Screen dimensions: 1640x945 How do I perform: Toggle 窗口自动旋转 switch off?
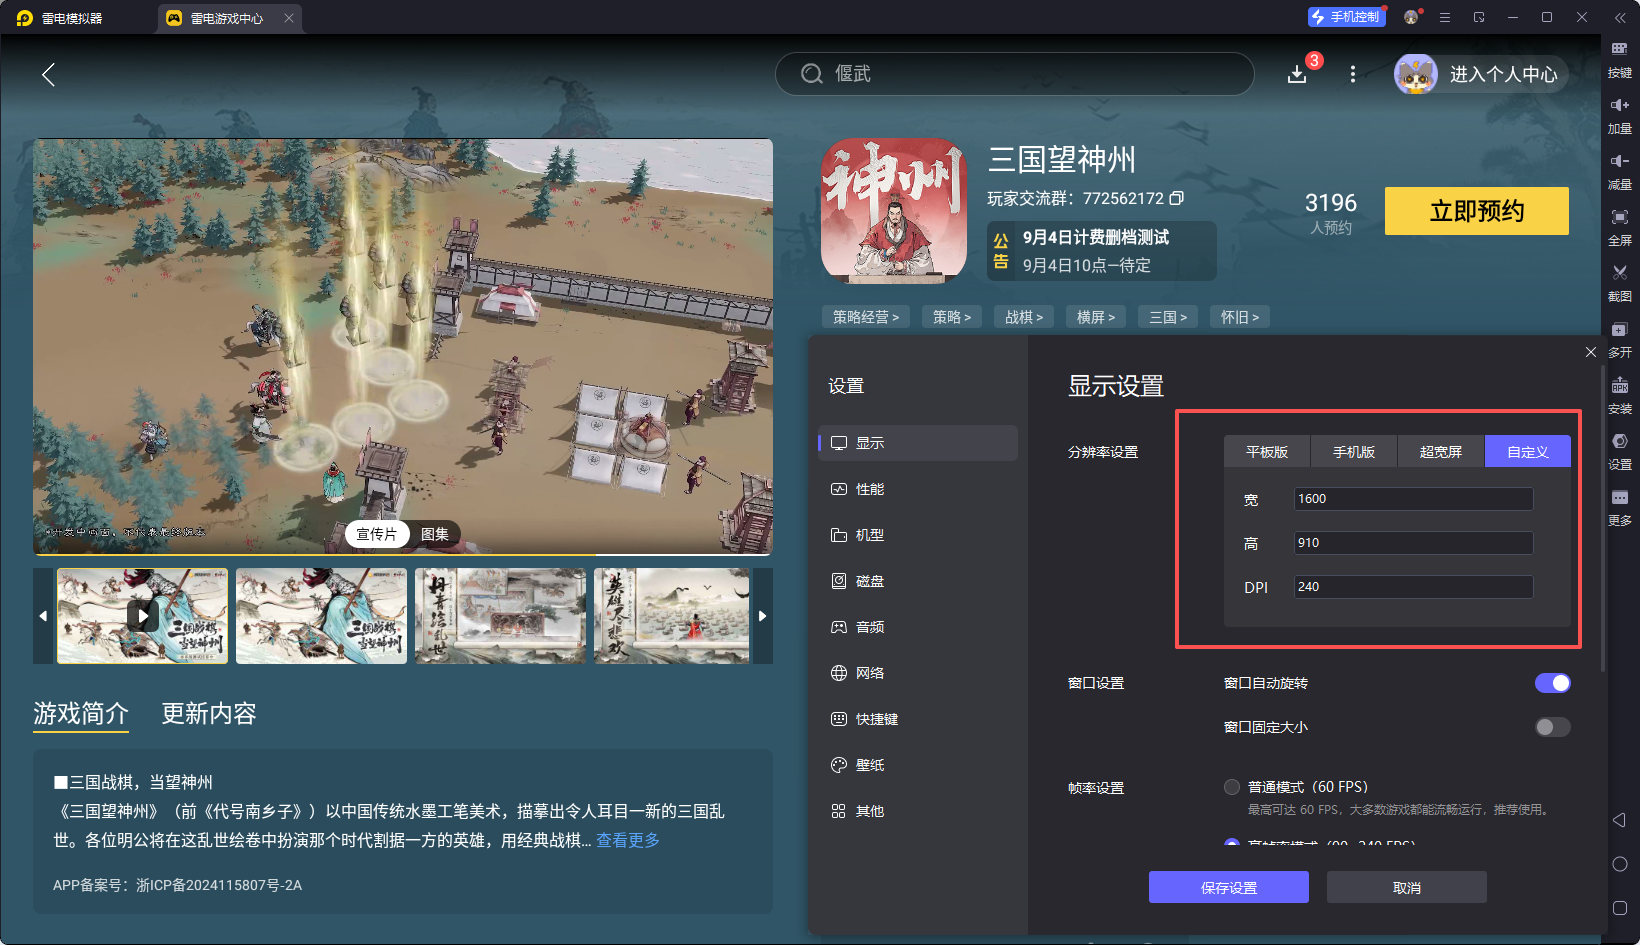click(1553, 683)
